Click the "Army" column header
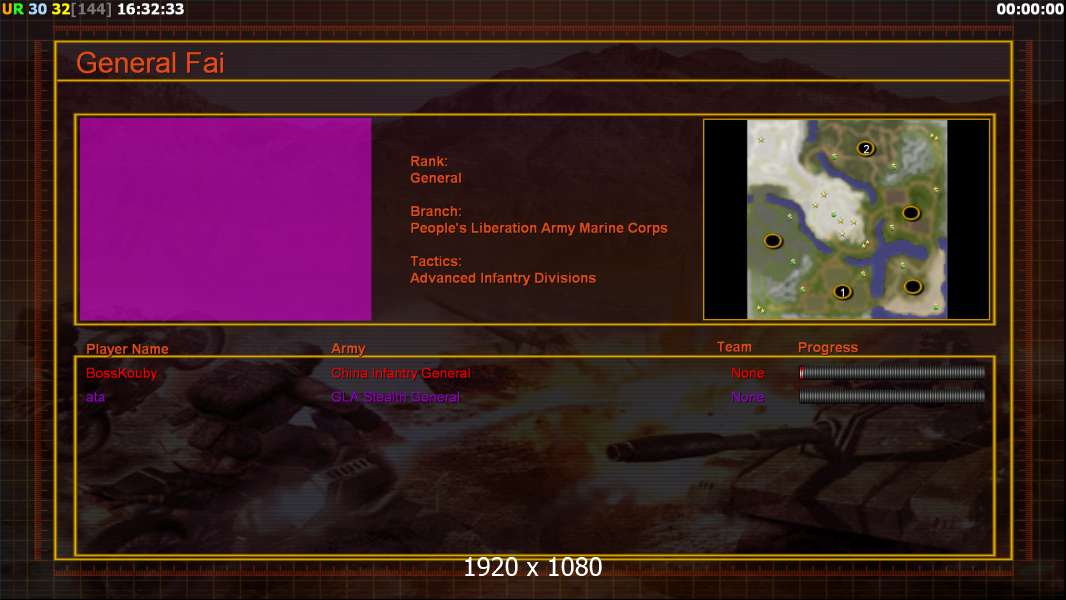Image resolution: width=1066 pixels, height=600 pixels. [x=348, y=349]
